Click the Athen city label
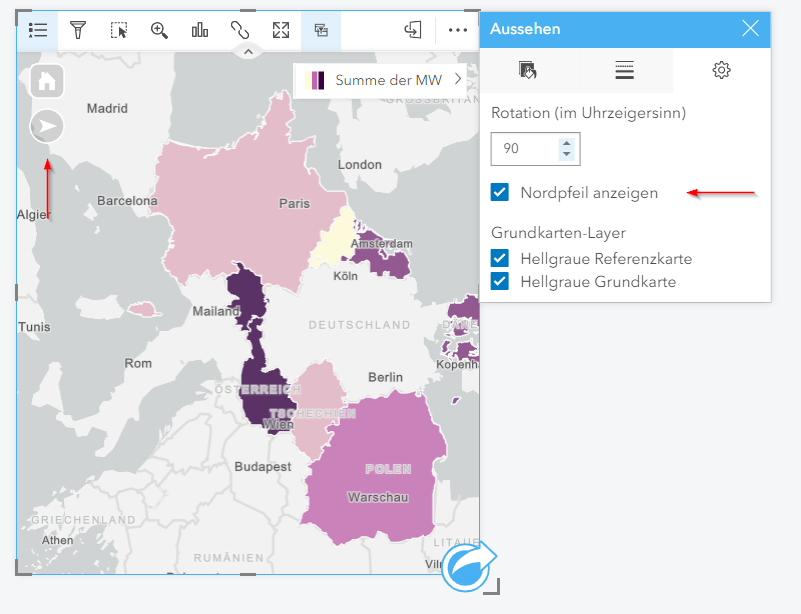 tap(58, 540)
